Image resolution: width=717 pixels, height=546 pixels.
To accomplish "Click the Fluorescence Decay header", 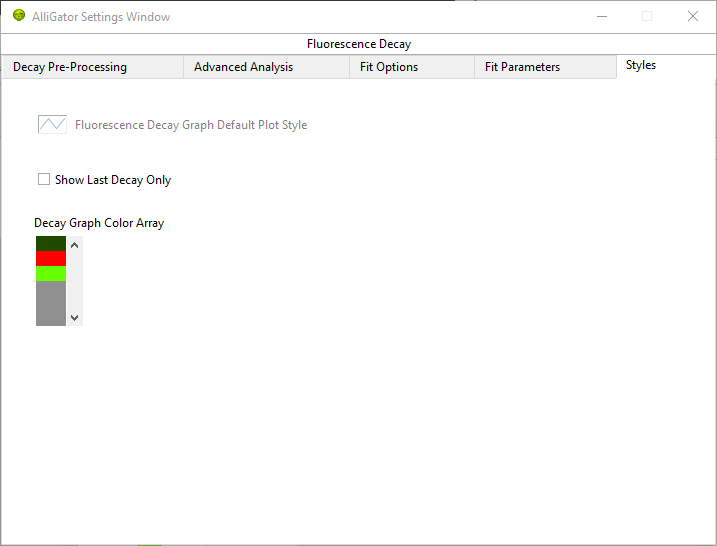I will (359, 44).
